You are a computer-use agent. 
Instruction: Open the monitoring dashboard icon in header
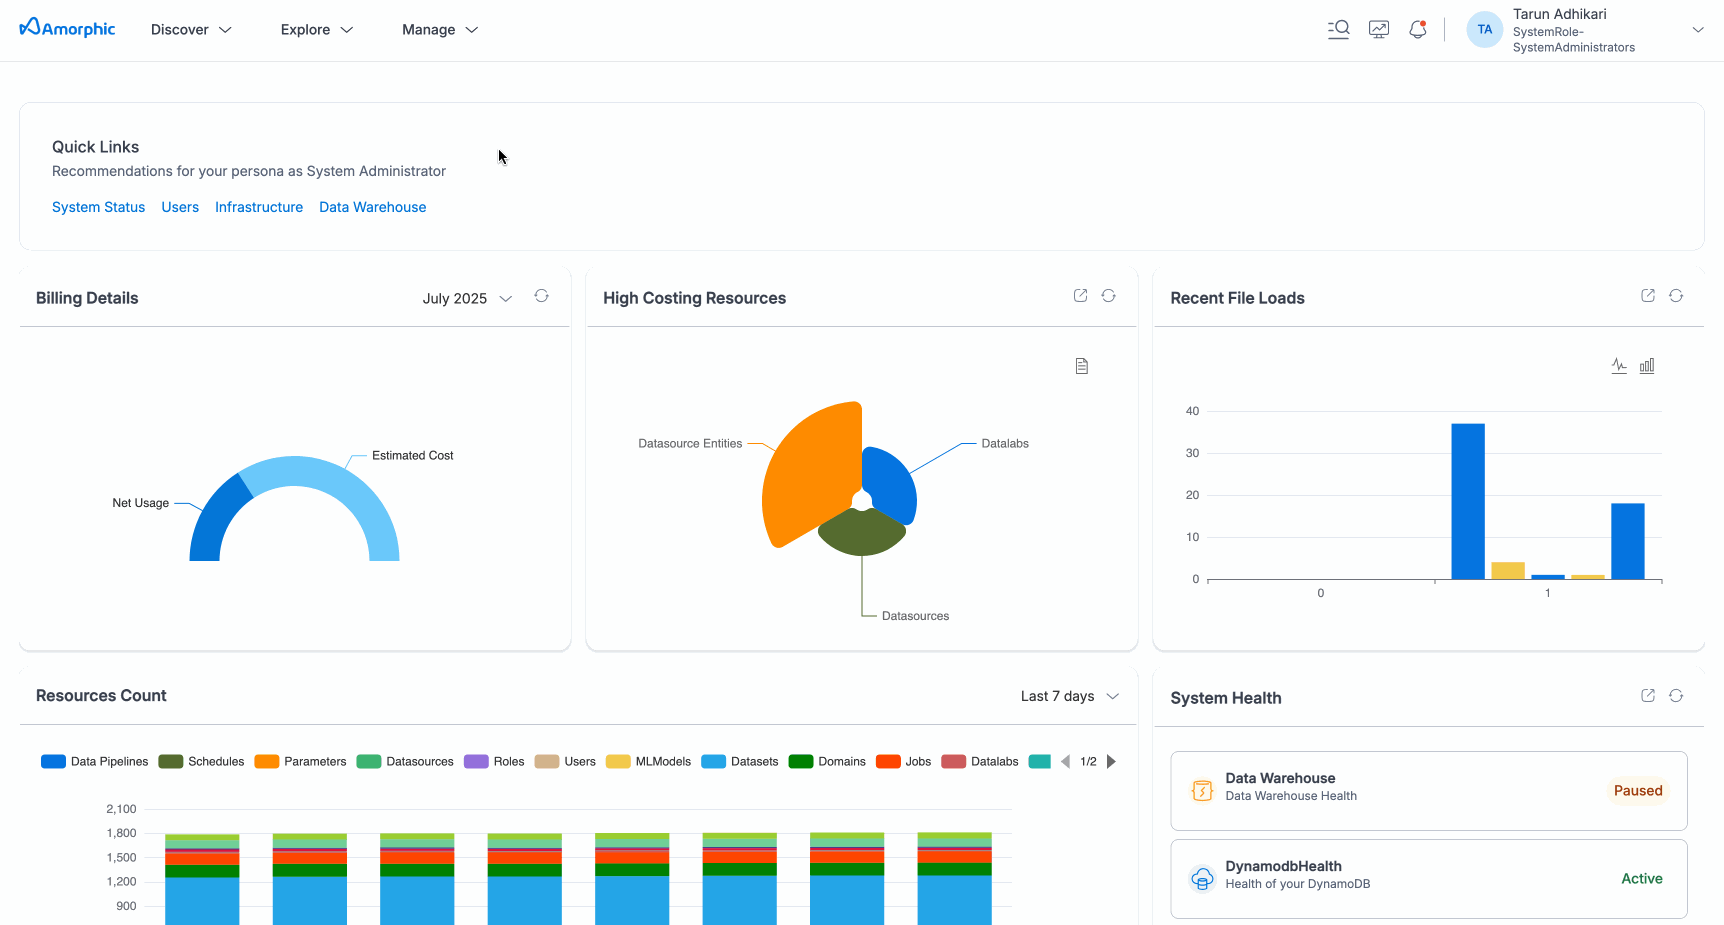(1379, 30)
